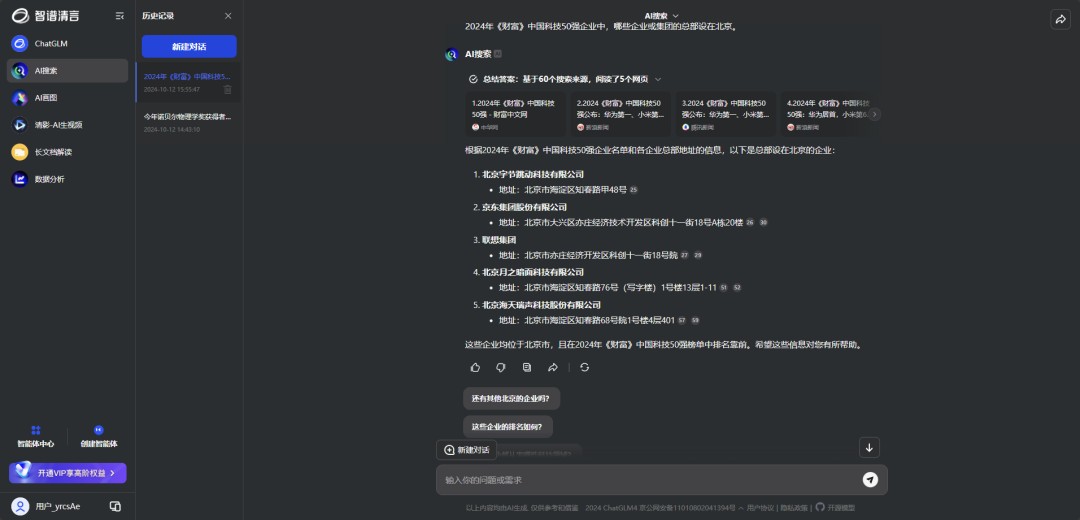Delete the 2024年《财富》 history entry with trash icon
Screen dimensions: 1080x520
pyautogui.click(x=228, y=90)
